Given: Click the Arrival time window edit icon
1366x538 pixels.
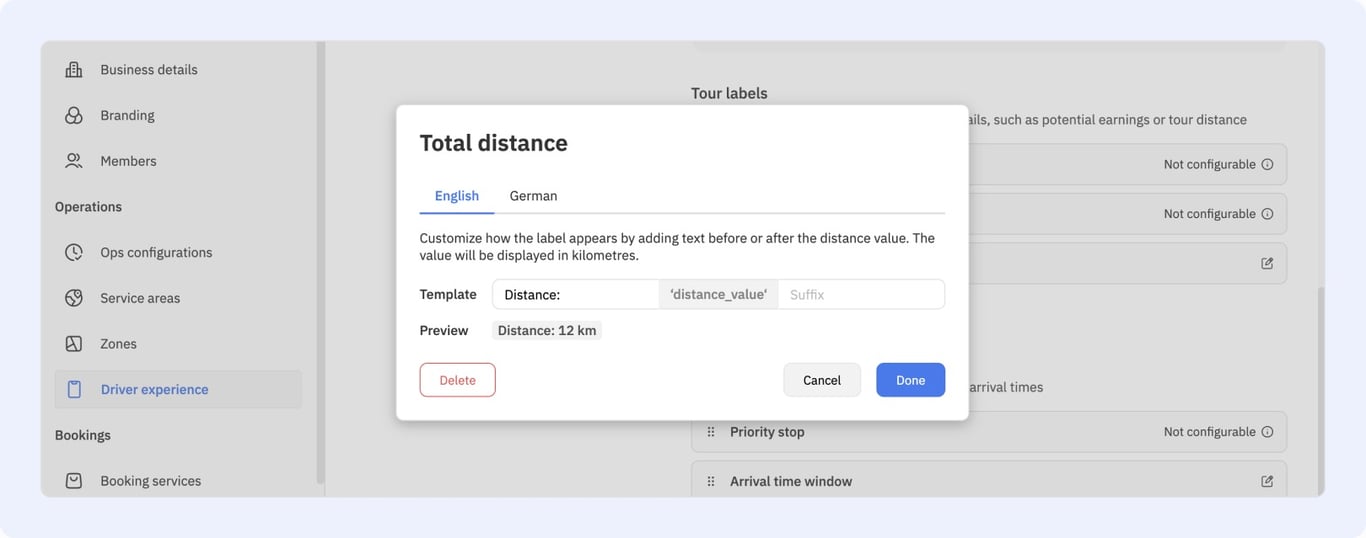Looking at the screenshot, I should point(1267,481).
